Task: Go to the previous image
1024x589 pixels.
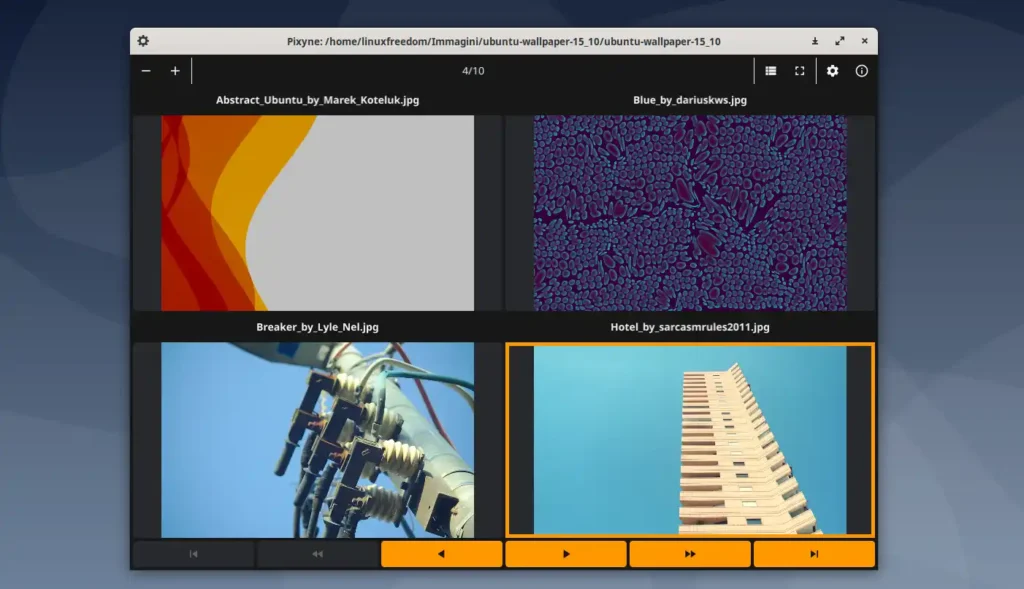Action: tap(441, 554)
